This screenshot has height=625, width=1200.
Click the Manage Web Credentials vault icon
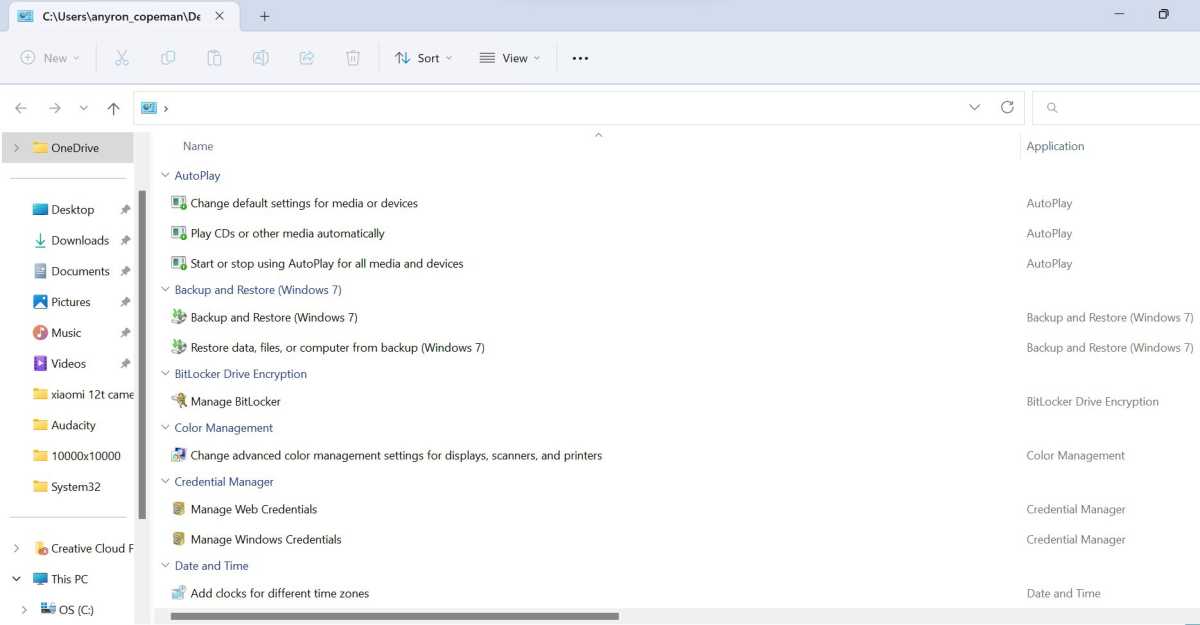[179, 509]
